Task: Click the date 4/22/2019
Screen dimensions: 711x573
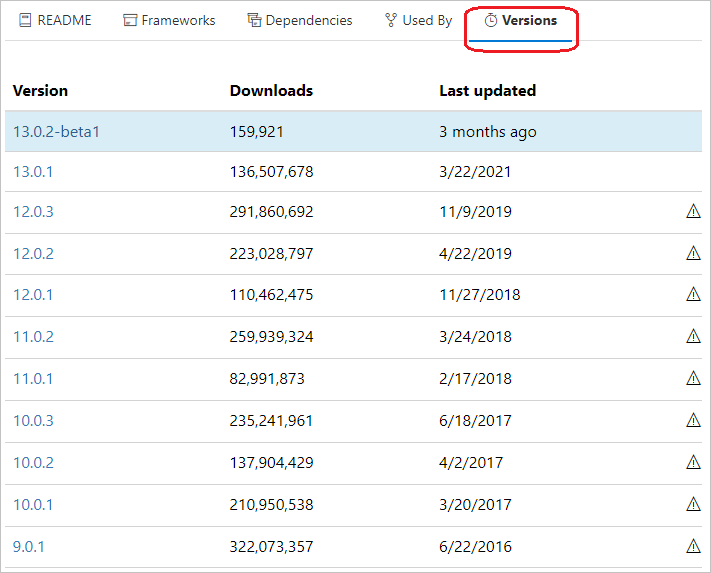Action: pos(475,253)
